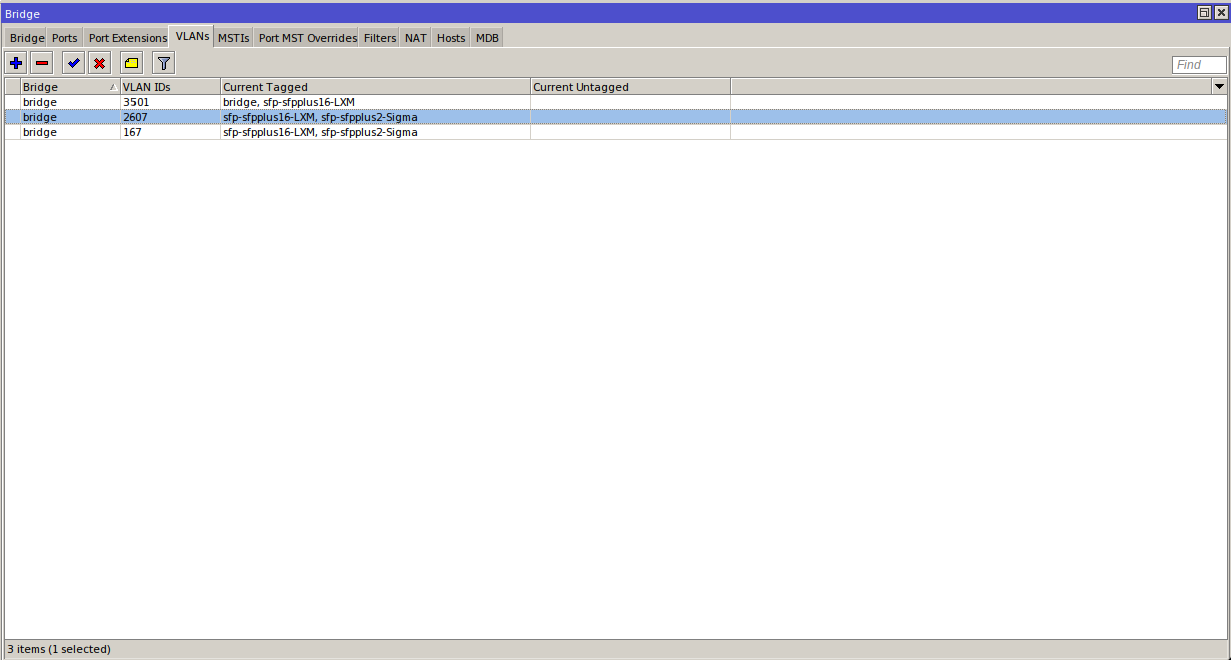Switch to the Bridge tab
Image resolution: width=1231 pixels, height=660 pixels.
coord(27,38)
